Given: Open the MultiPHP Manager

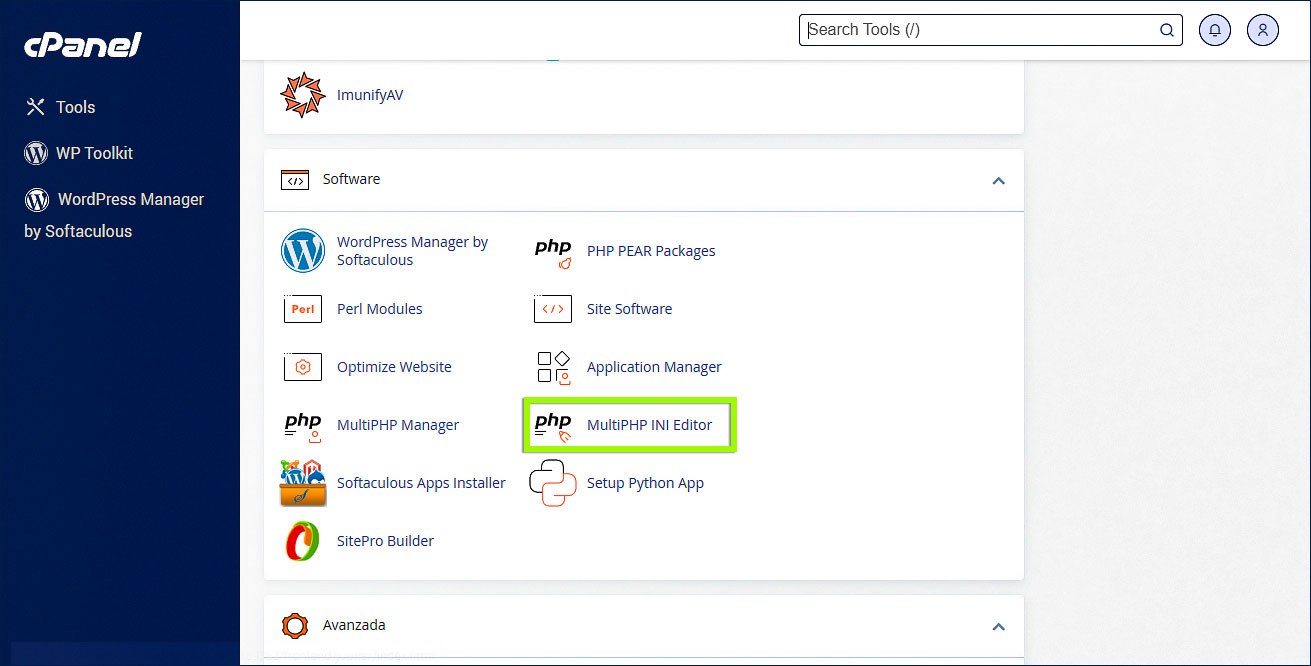Looking at the screenshot, I should point(397,424).
